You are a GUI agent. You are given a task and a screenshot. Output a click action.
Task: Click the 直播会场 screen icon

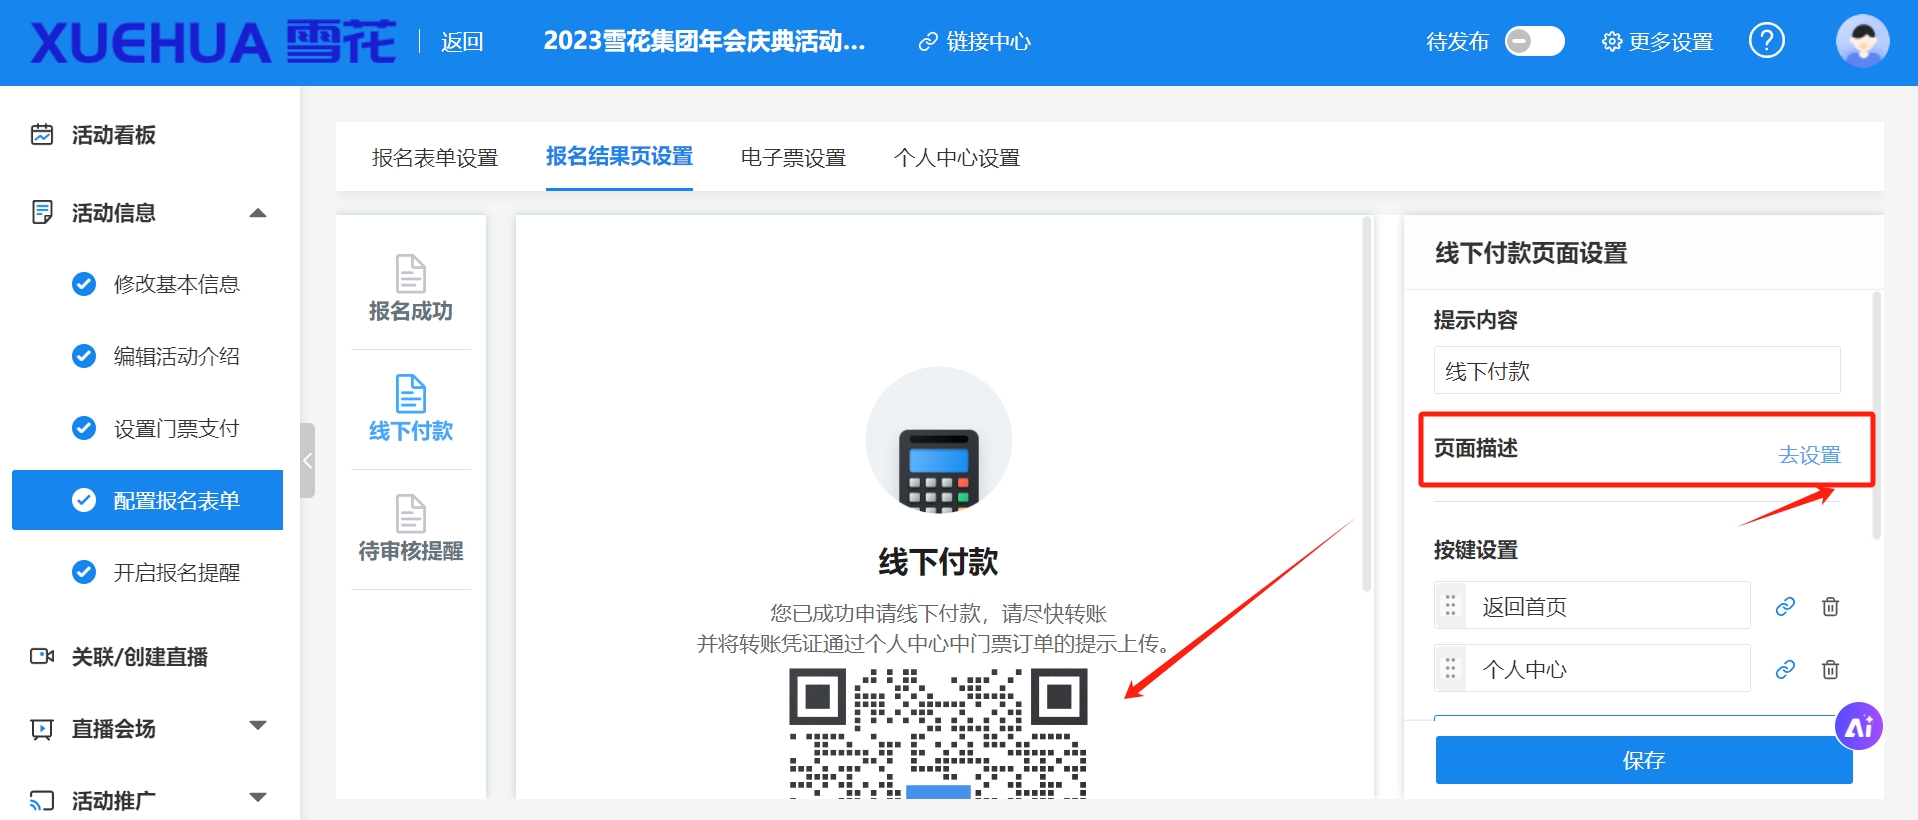click(42, 729)
